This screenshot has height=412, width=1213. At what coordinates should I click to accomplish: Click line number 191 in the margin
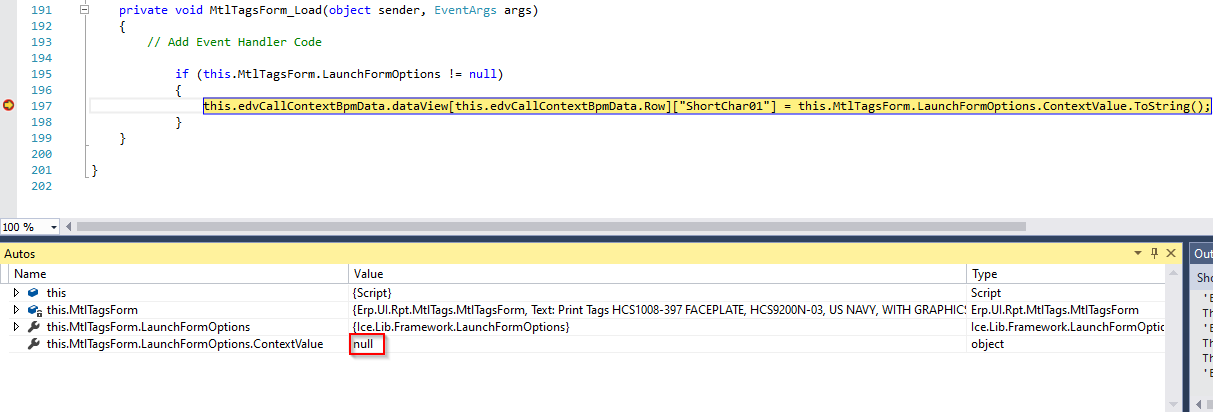coord(41,10)
